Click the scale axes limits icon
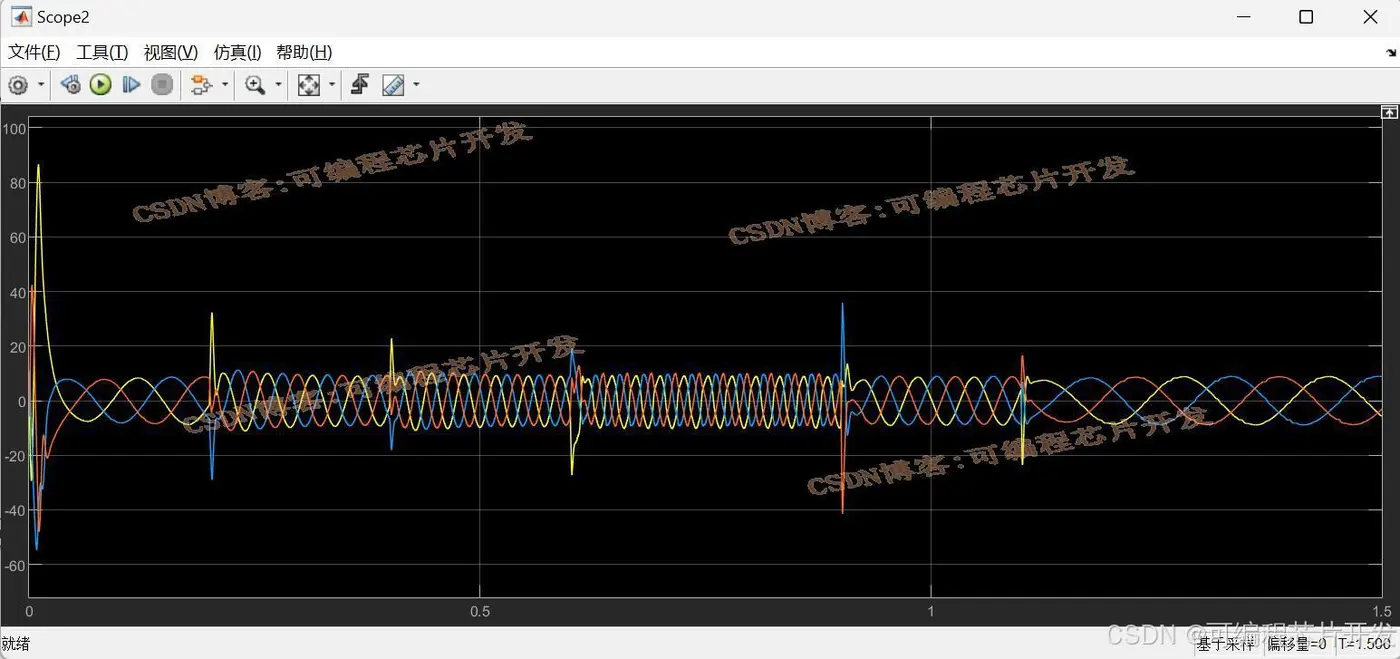The image size is (1400, 659). 309,85
